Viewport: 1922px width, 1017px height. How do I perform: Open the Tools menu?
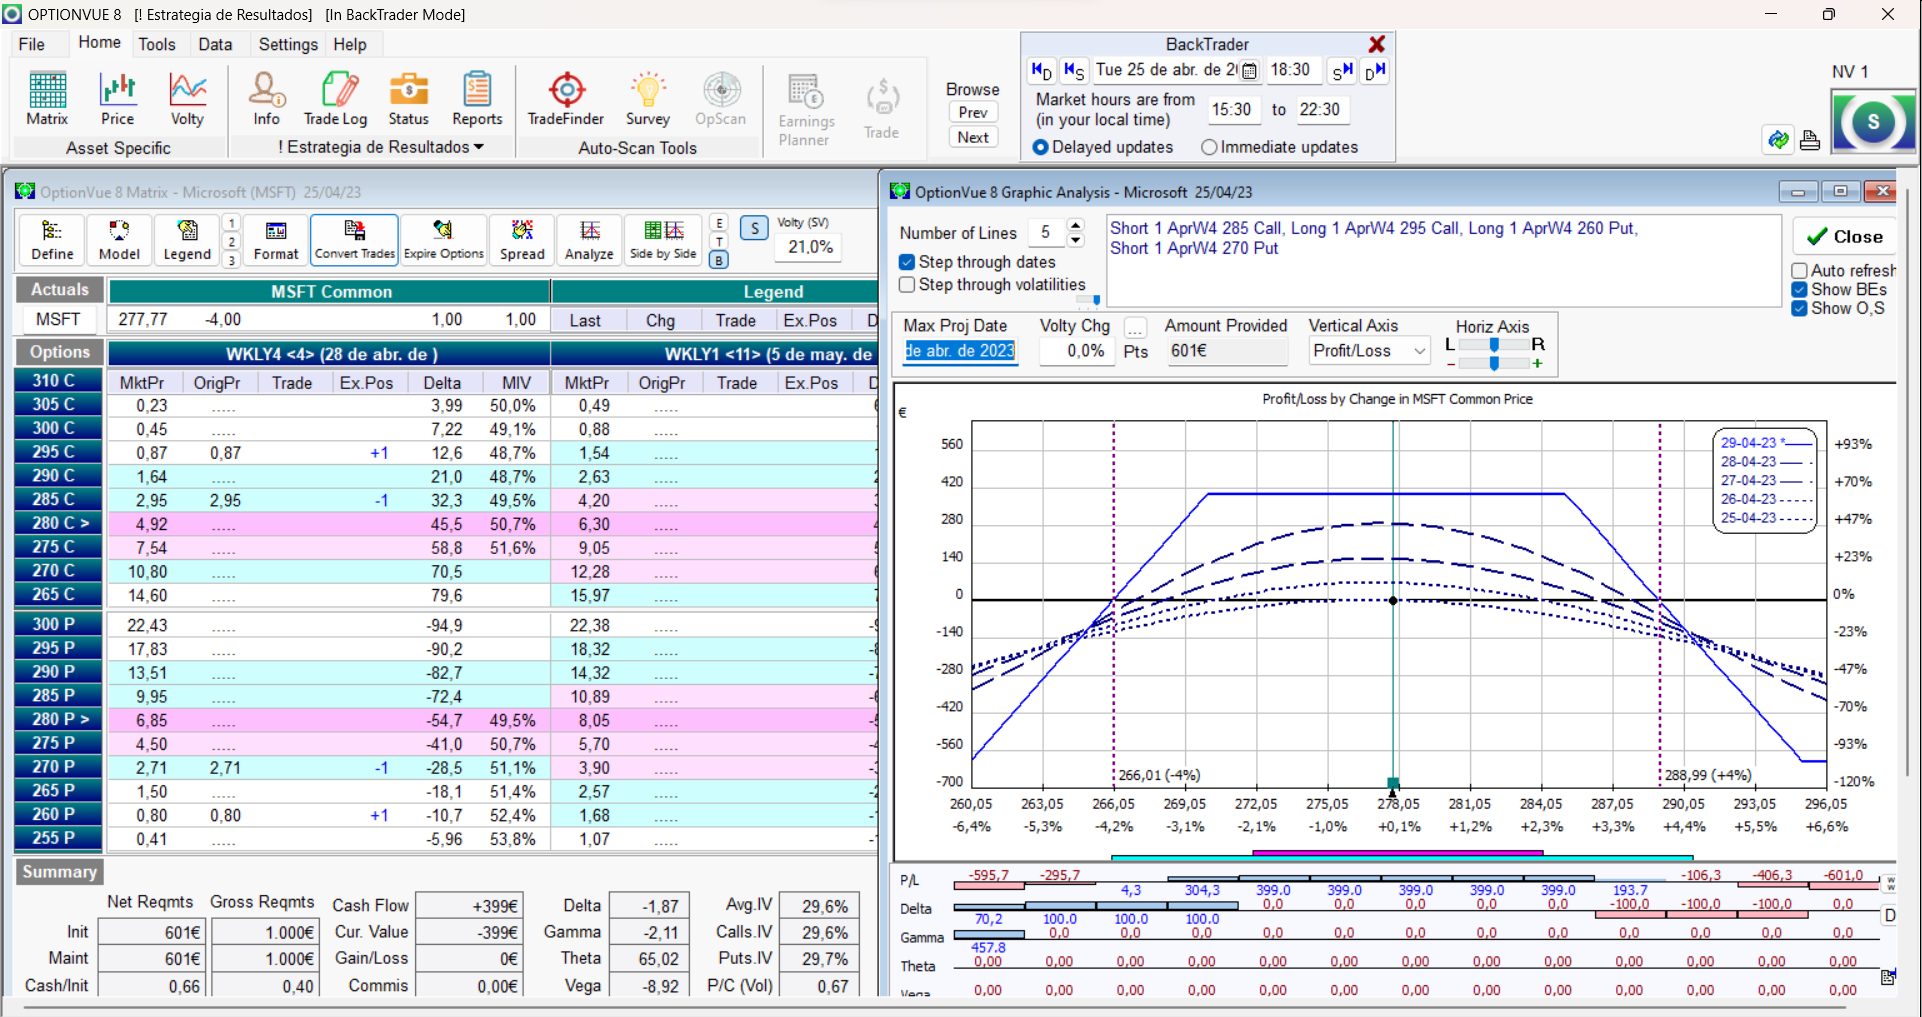[x=157, y=44]
